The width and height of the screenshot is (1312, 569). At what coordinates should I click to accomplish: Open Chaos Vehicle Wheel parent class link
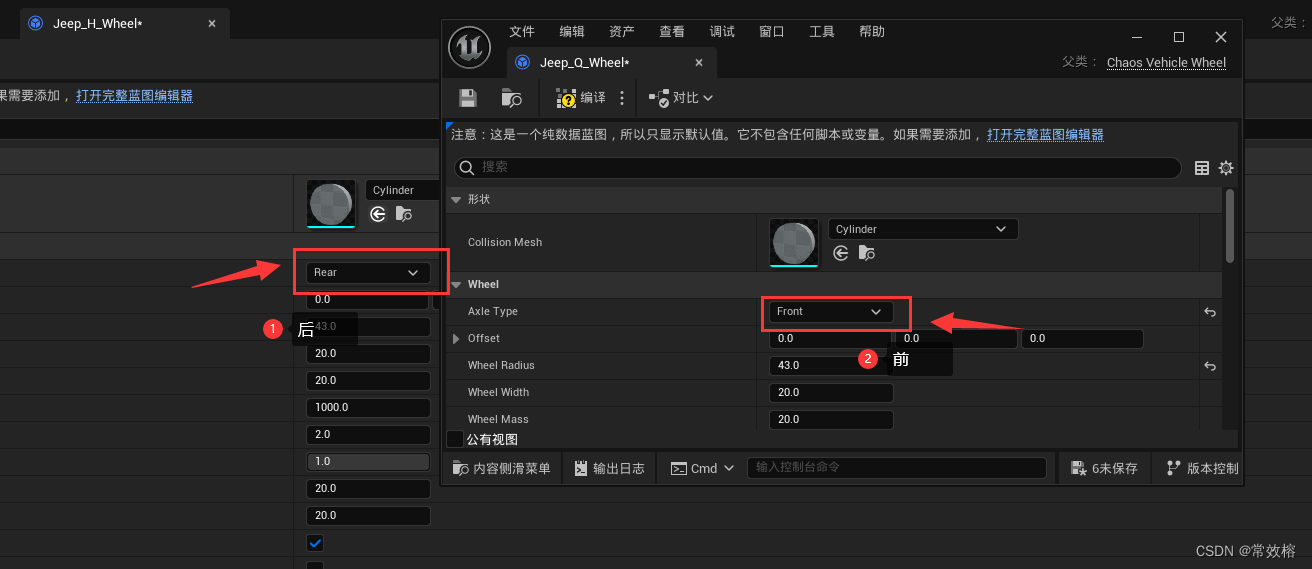1166,62
